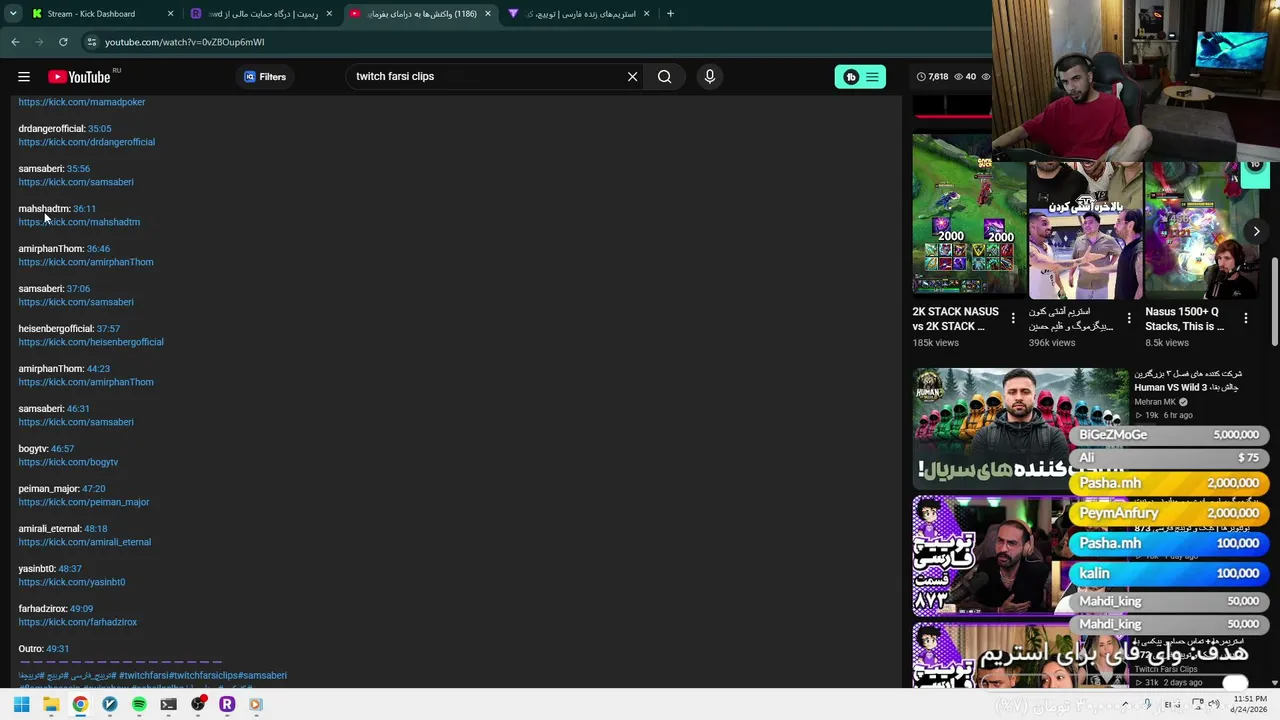1280x720 pixels.
Task: Click the browser Back arrow
Action: (x=15, y=42)
